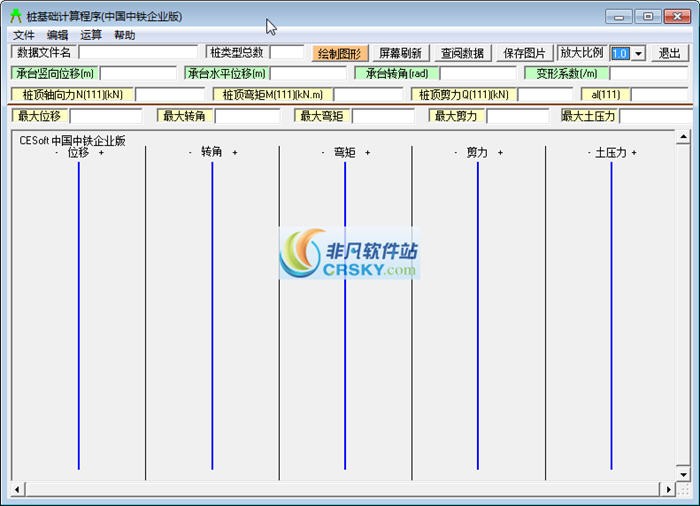Click the 位移 chart heading
The height and width of the screenshot is (506, 700).
pos(79,152)
